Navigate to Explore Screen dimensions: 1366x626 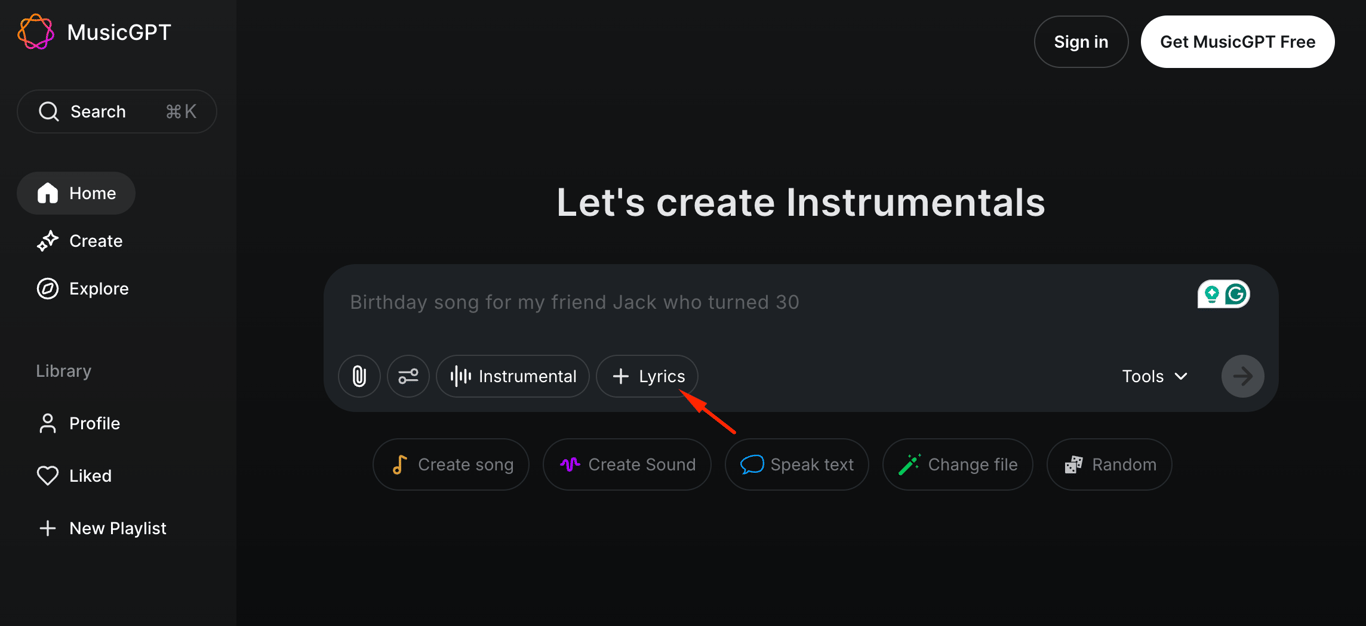pyautogui.click(x=98, y=288)
